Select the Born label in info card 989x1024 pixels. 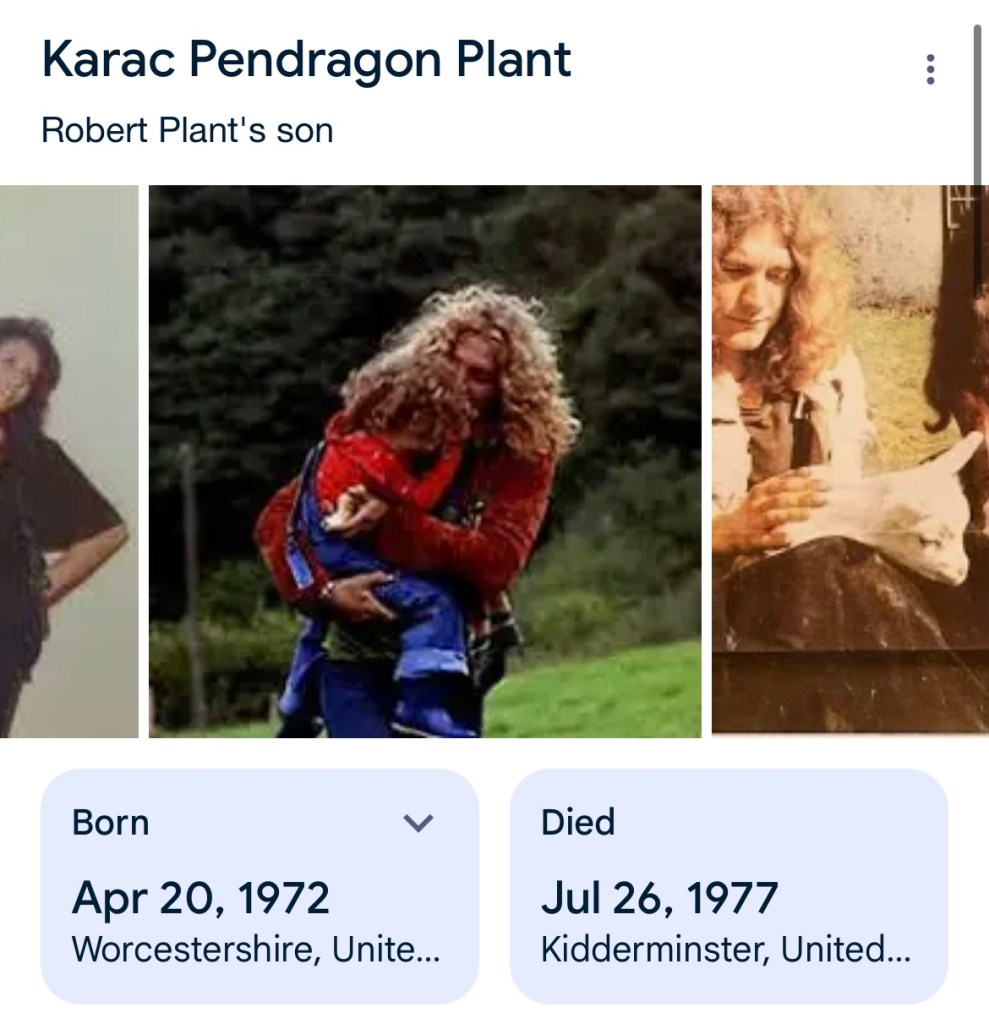[x=110, y=823]
